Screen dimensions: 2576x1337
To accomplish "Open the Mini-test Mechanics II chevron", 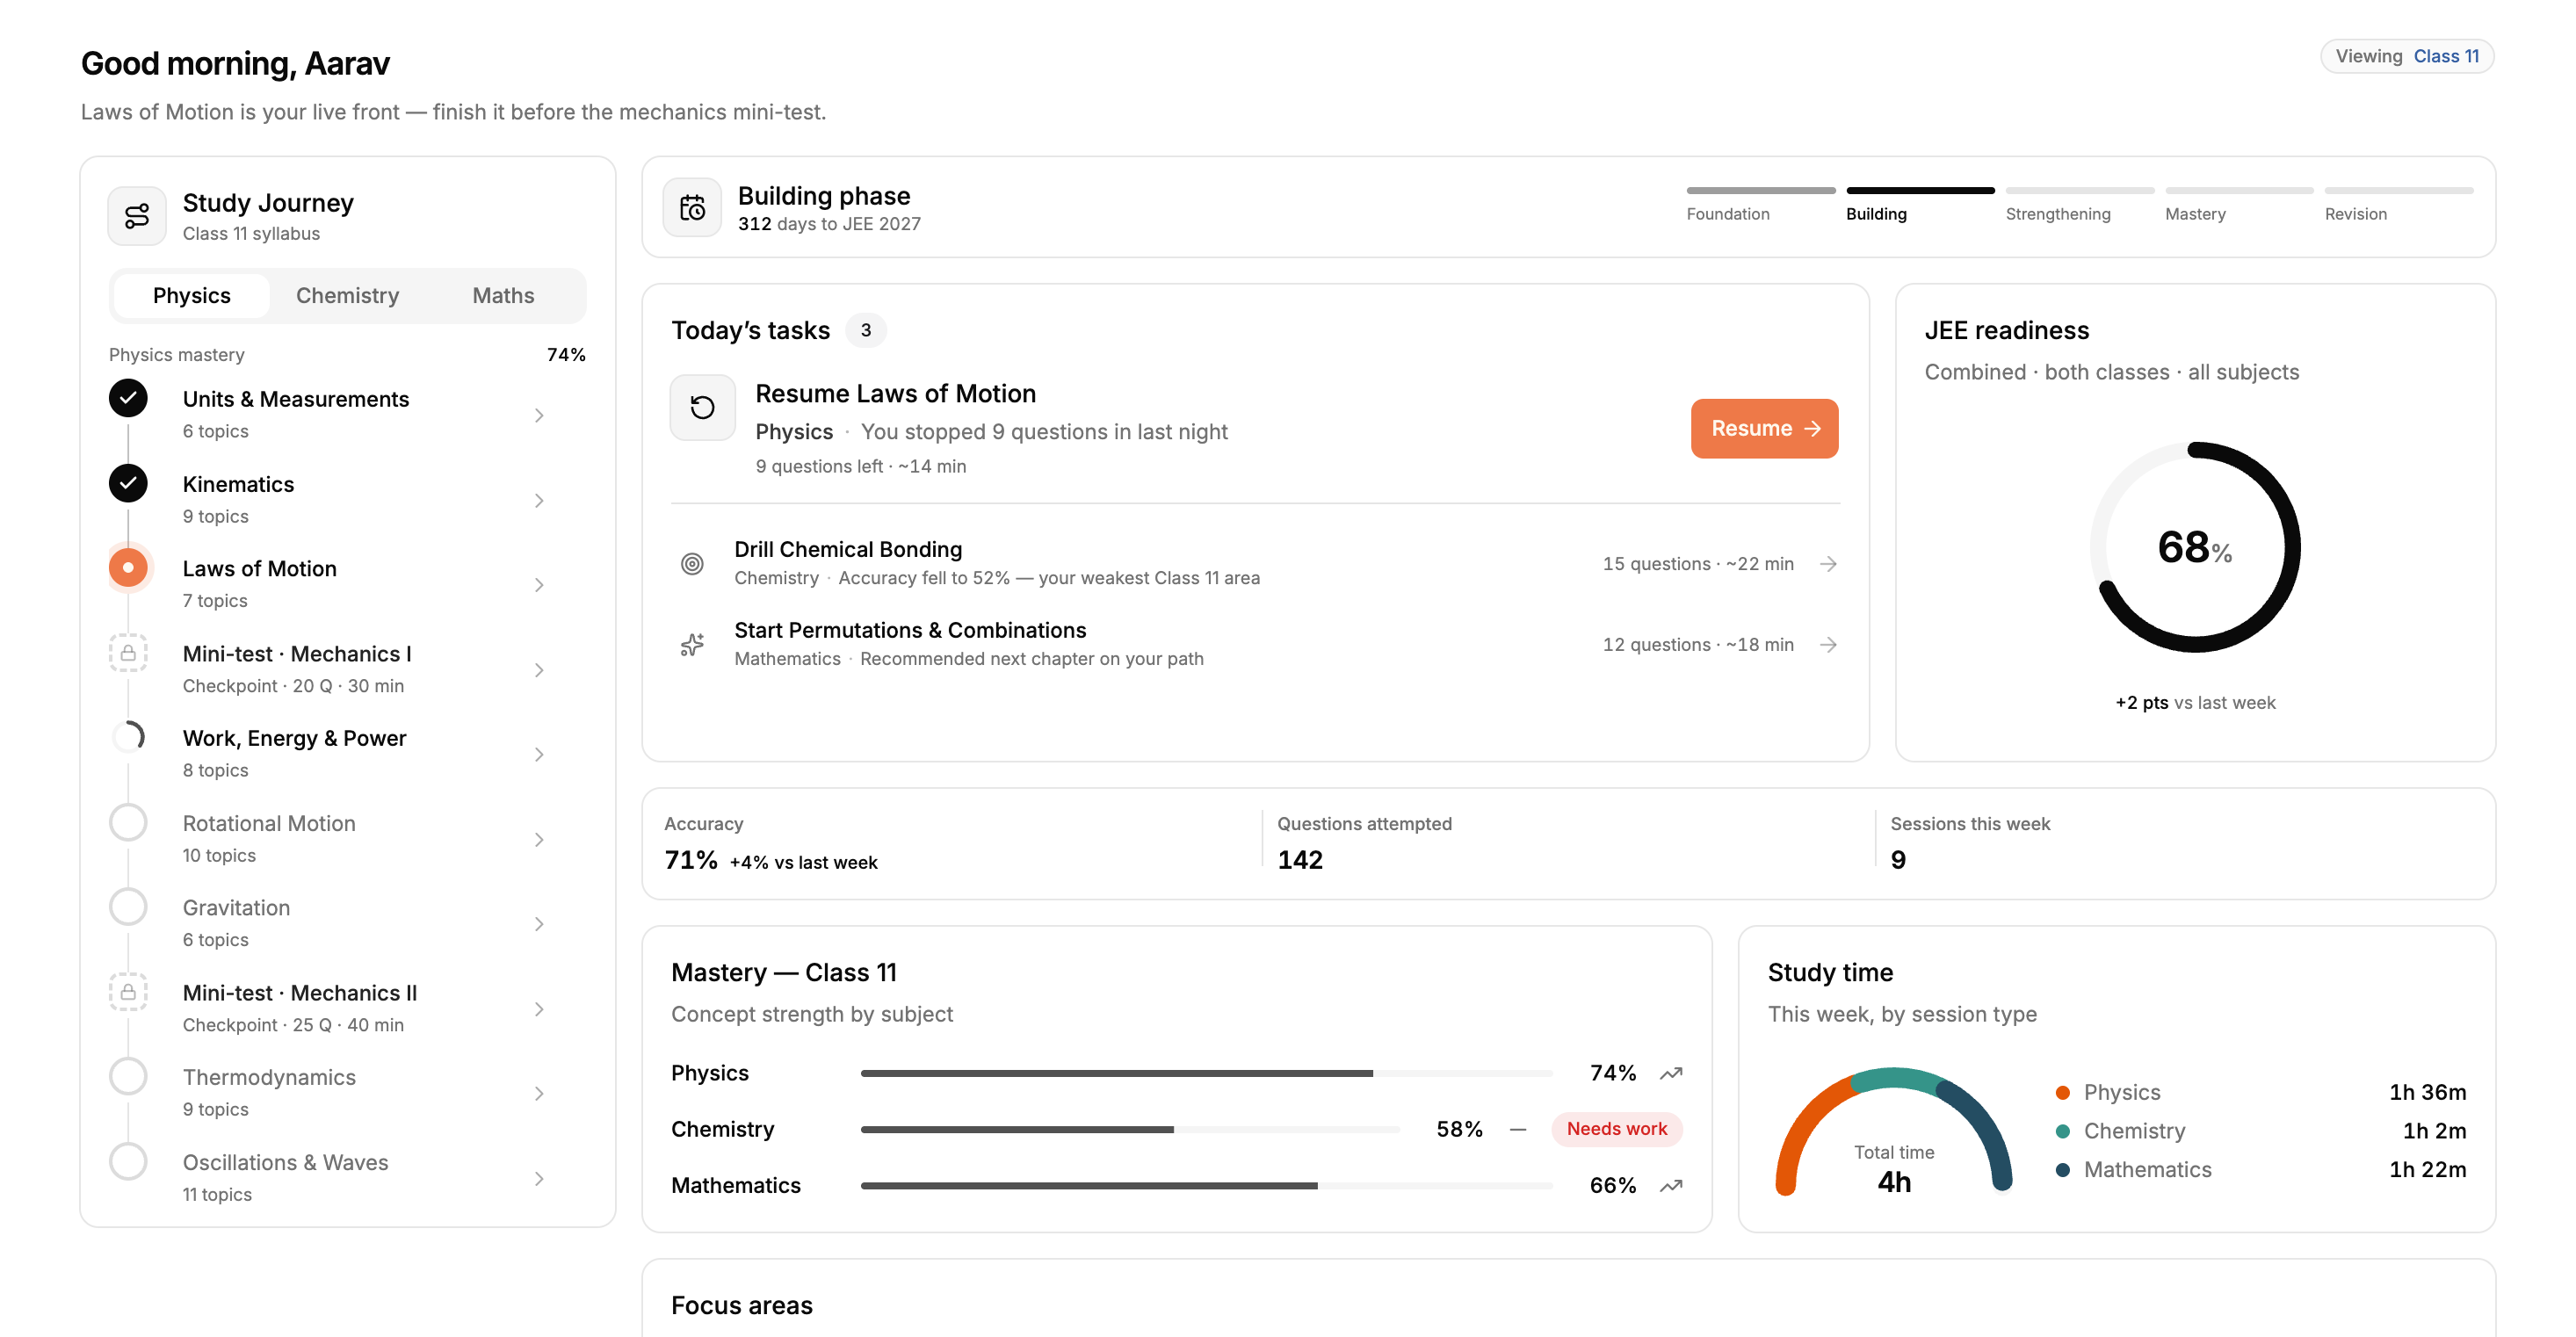I will pos(539,1009).
